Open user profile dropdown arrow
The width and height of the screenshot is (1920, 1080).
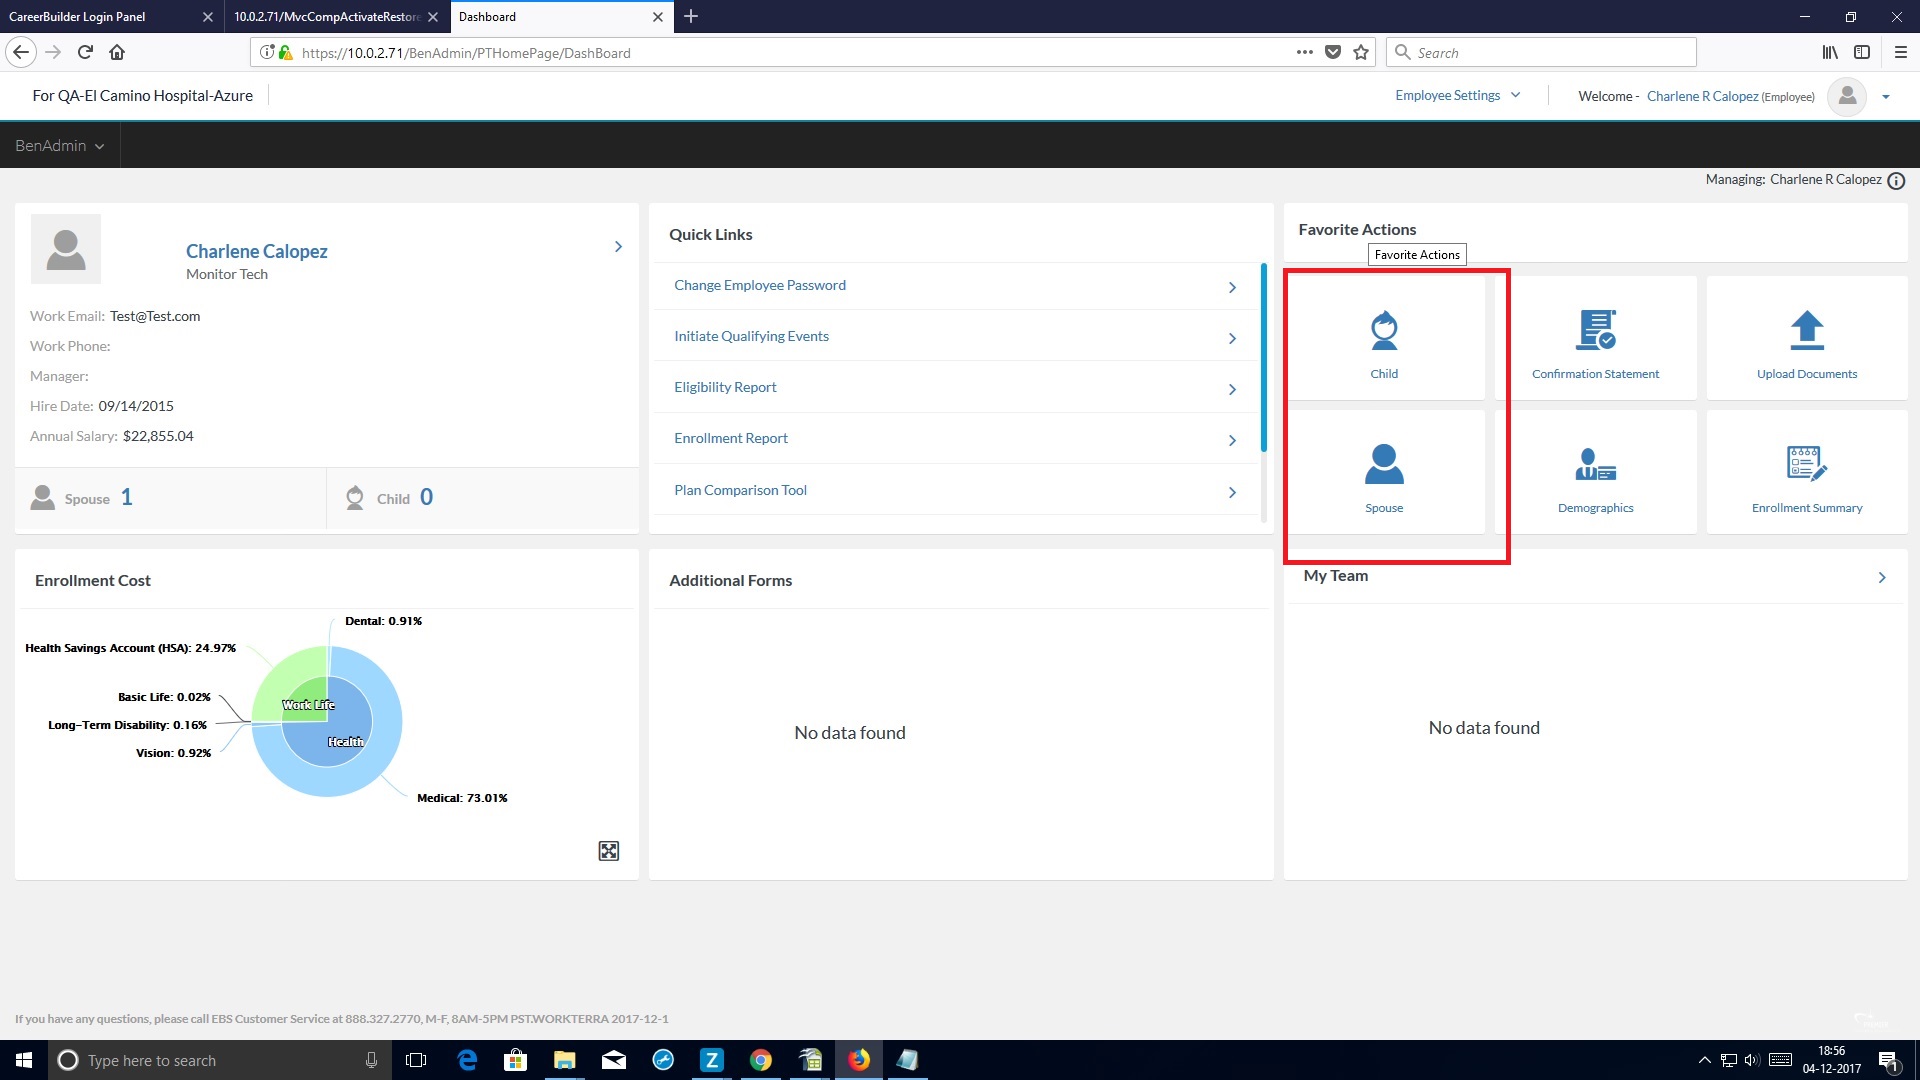pos(1886,97)
